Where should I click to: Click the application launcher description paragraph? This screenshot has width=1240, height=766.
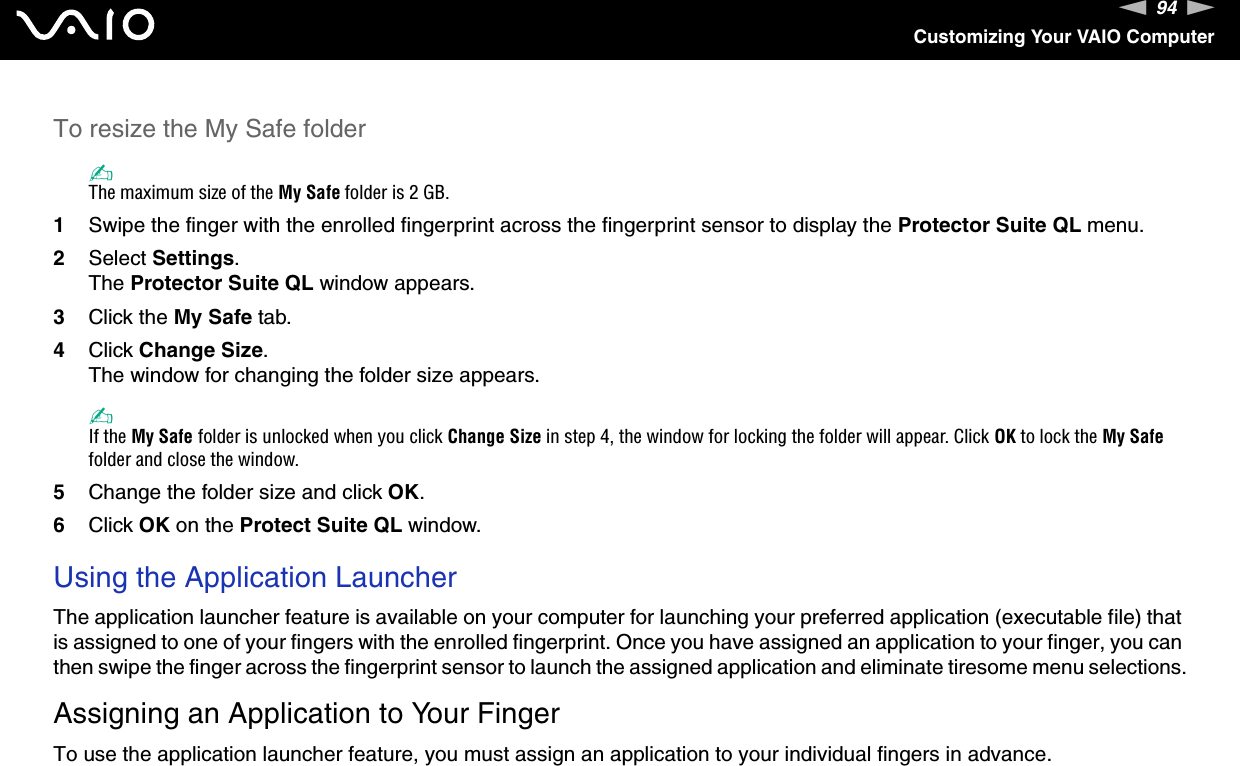click(620, 642)
